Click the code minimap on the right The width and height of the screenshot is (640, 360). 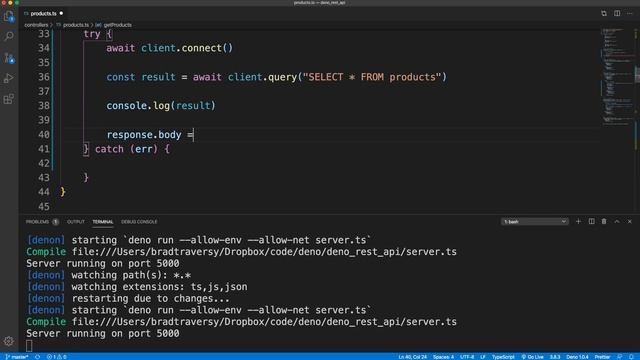pos(617,76)
